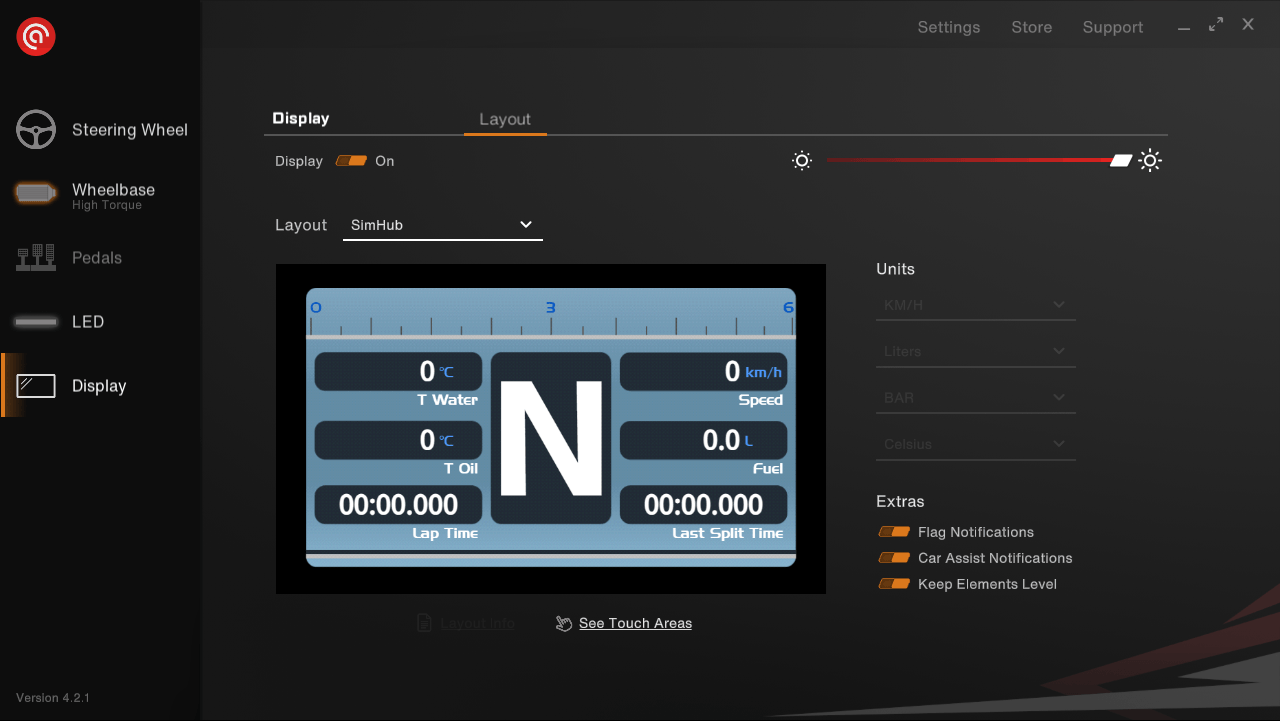Image resolution: width=1280 pixels, height=721 pixels.
Task: Expand the Celsius temperature dropdown
Action: pyautogui.click(x=975, y=444)
